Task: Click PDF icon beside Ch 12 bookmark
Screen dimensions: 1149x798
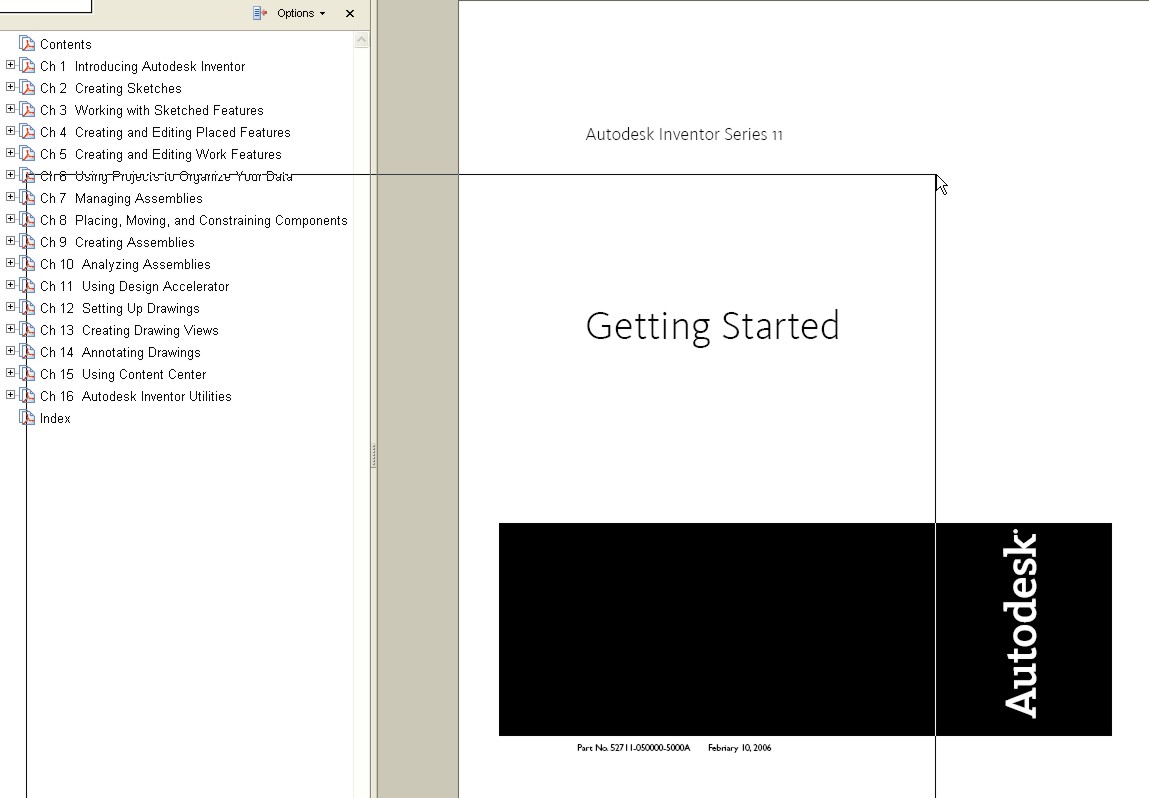Action: click(27, 308)
